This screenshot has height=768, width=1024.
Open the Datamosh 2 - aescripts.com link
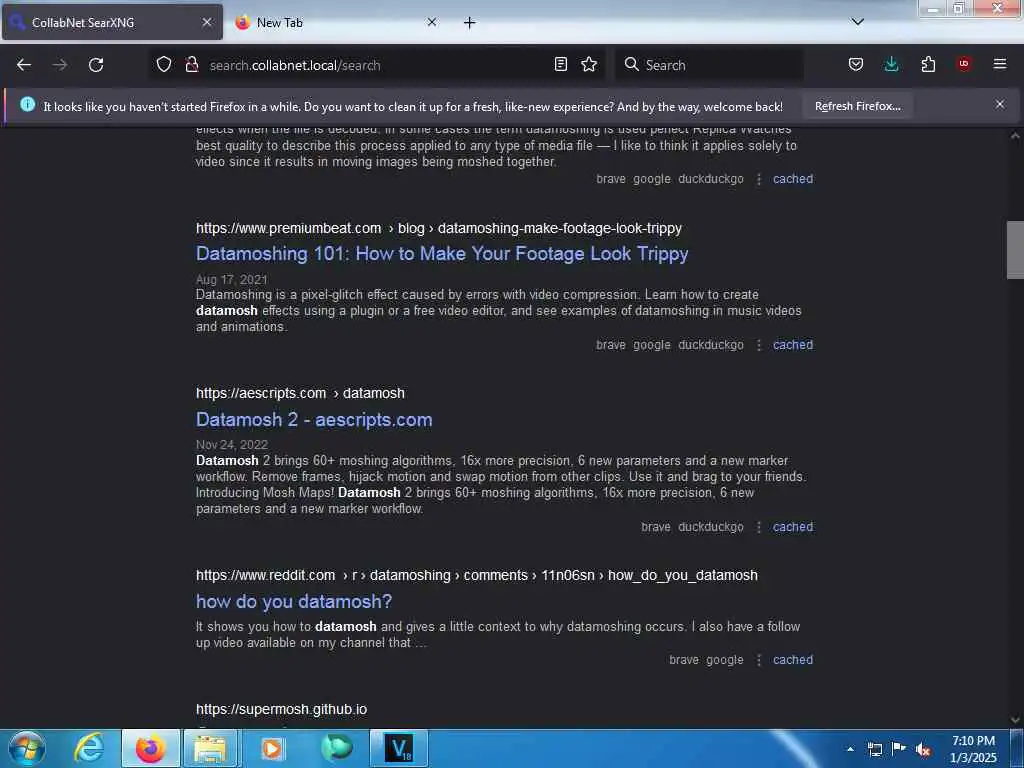point(314,419)
